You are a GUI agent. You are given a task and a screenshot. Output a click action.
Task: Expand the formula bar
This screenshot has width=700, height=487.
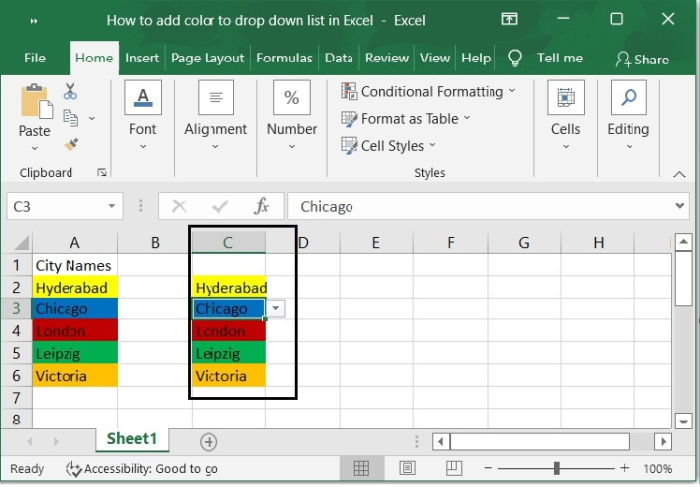click(680, 206)
